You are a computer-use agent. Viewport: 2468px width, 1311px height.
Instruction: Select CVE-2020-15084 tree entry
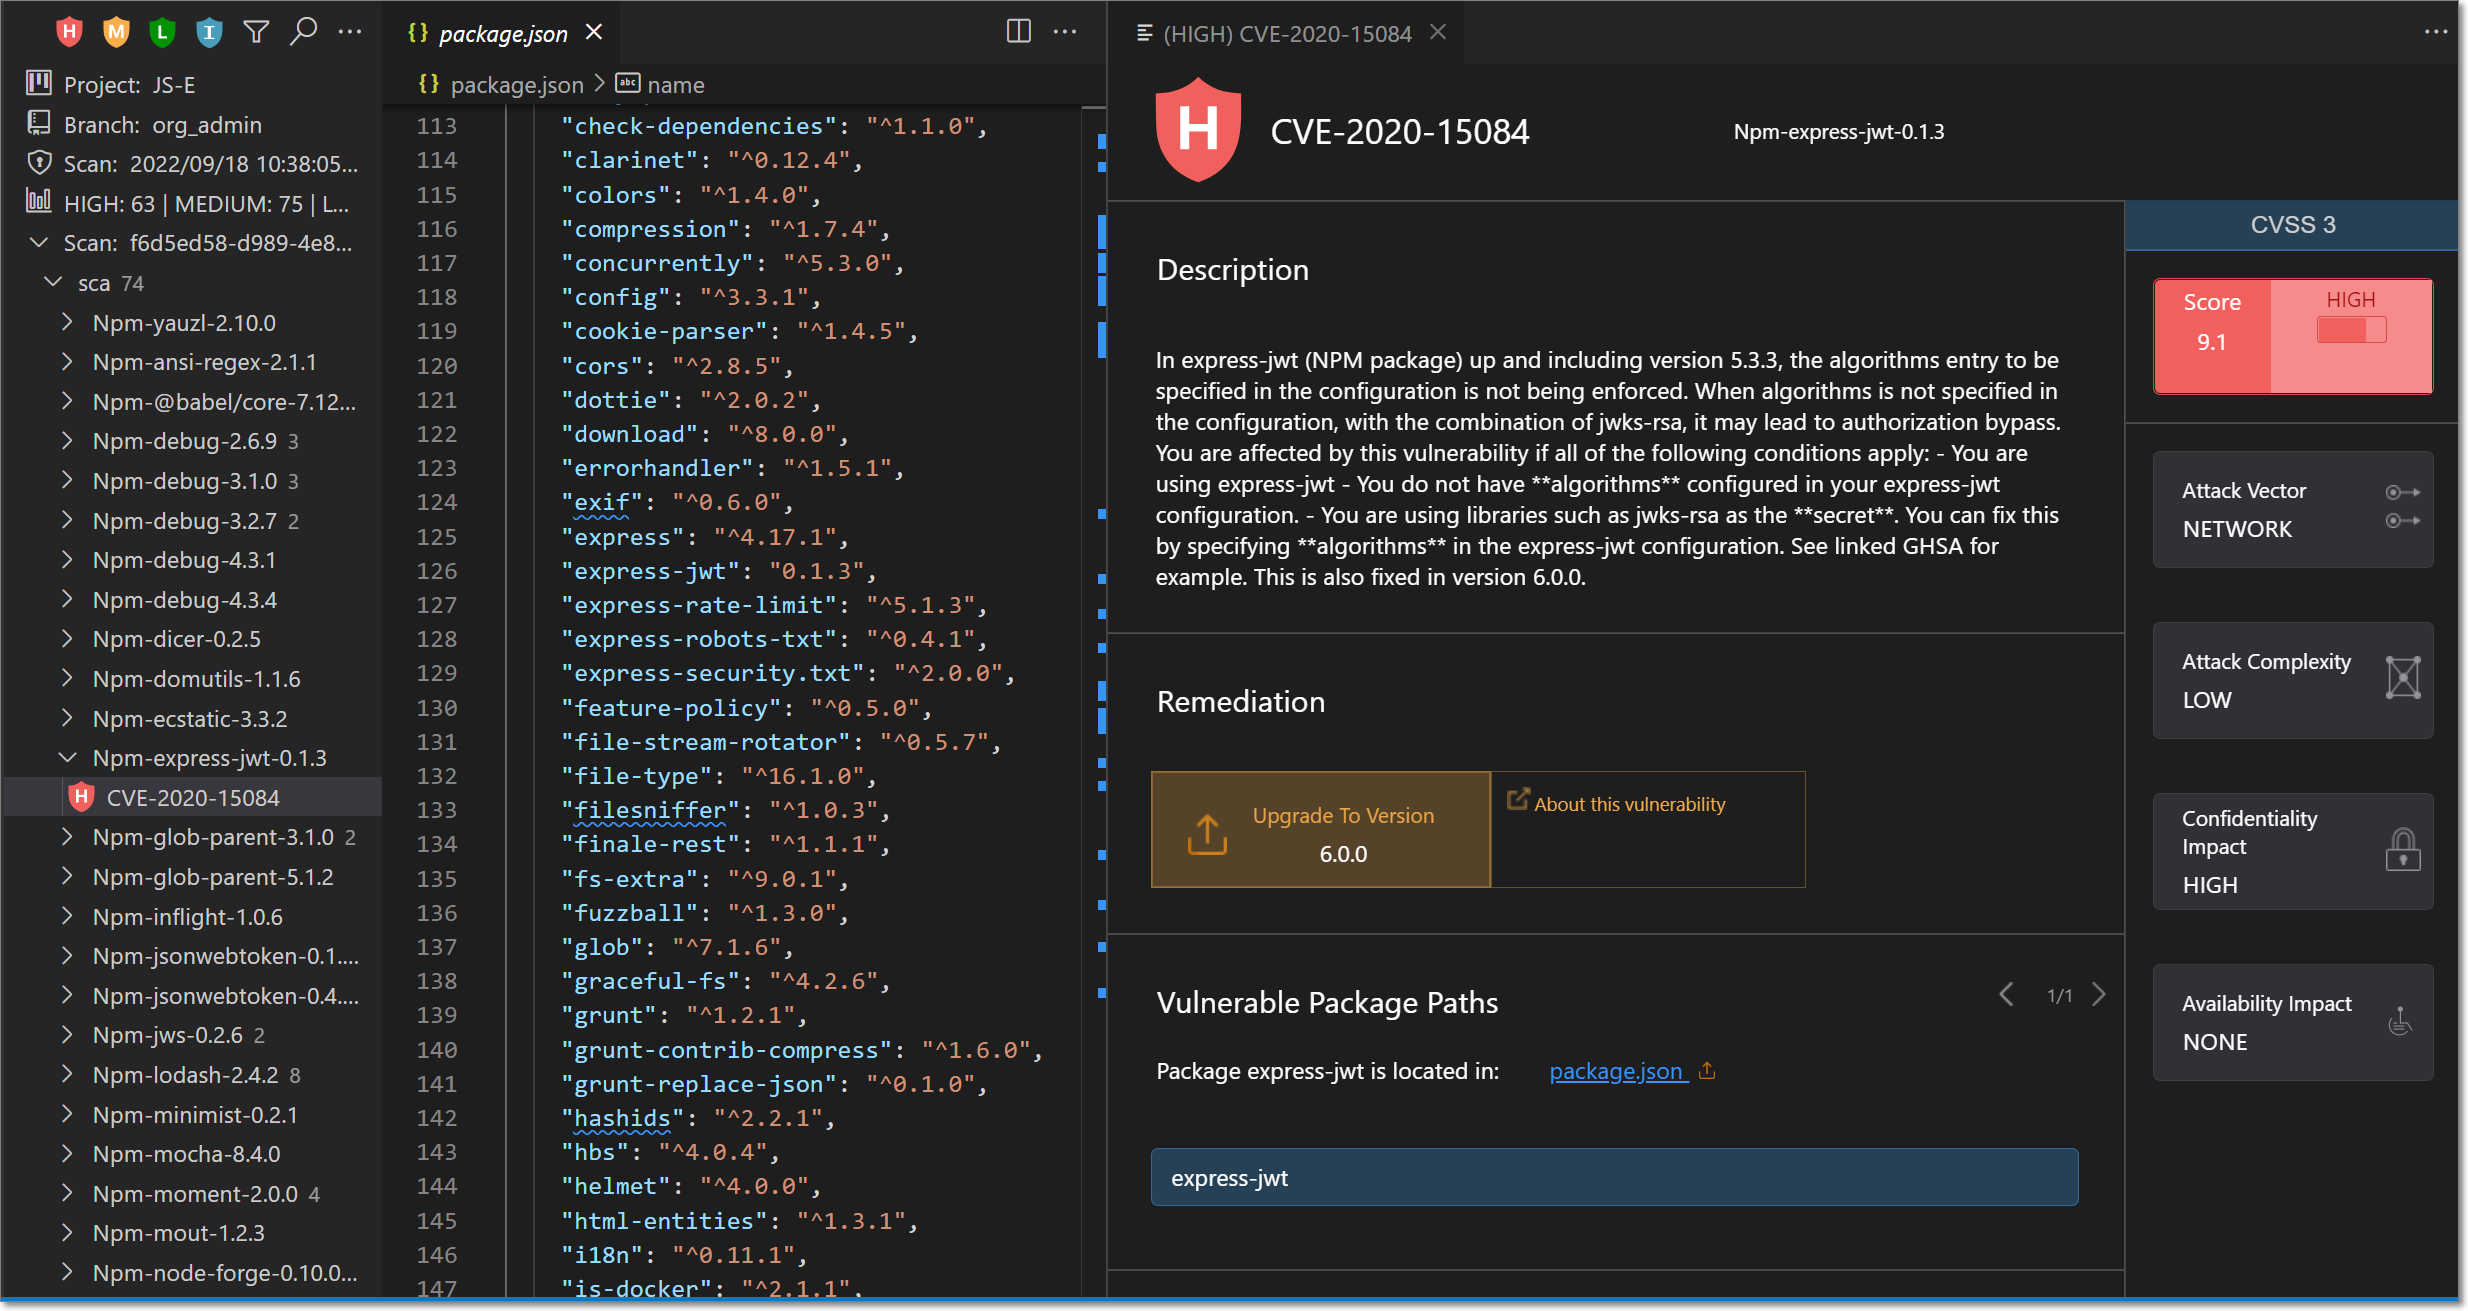192,797
